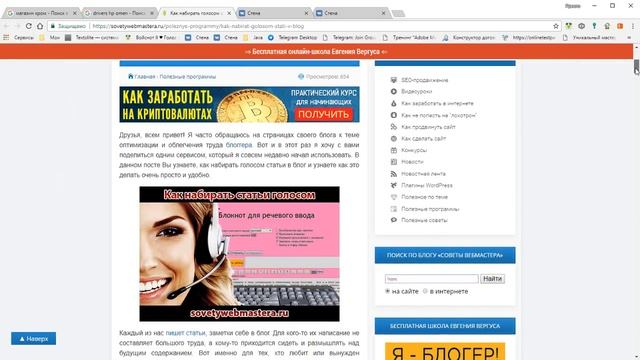Screen dimensions: 640x360
Task: Open the 'Как сделать сайт' category
Action: [424, 139]
